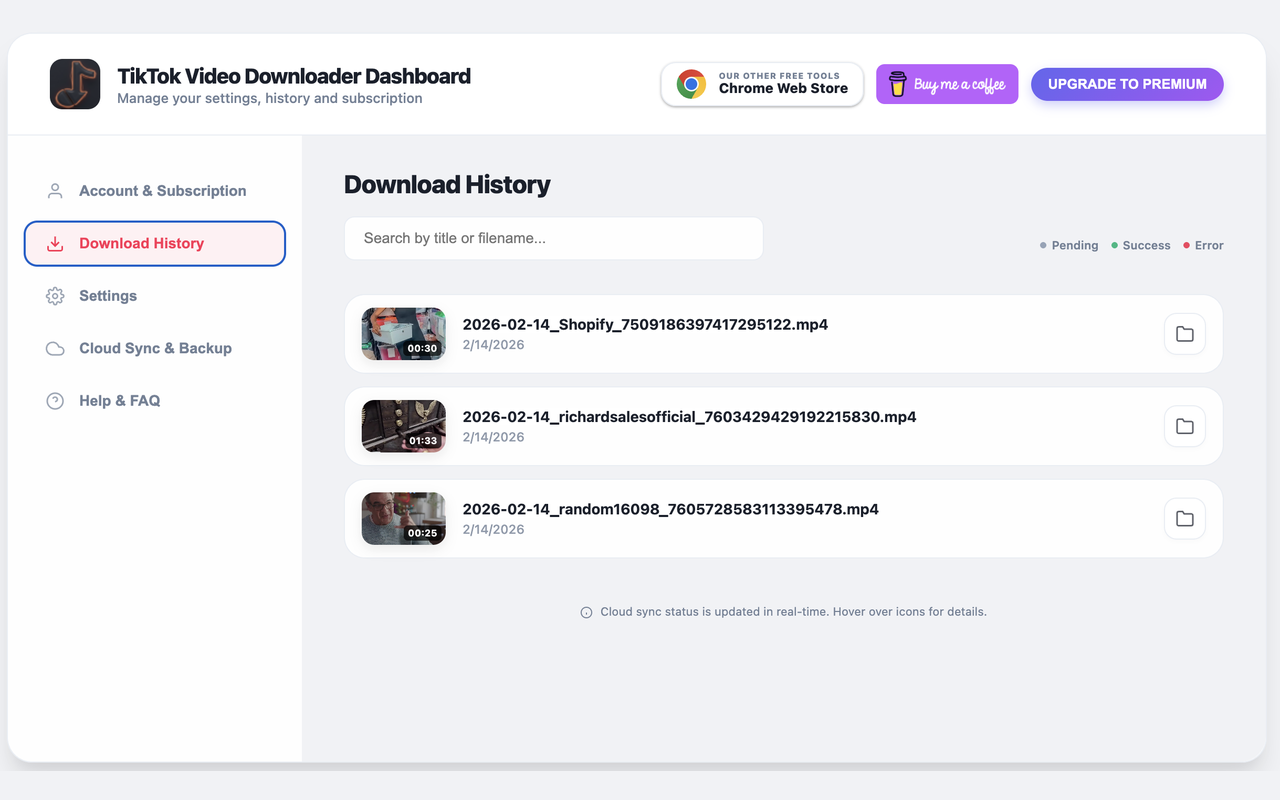Click the UPGRADE TO PREMIUM button

[x=1127, y=84]
